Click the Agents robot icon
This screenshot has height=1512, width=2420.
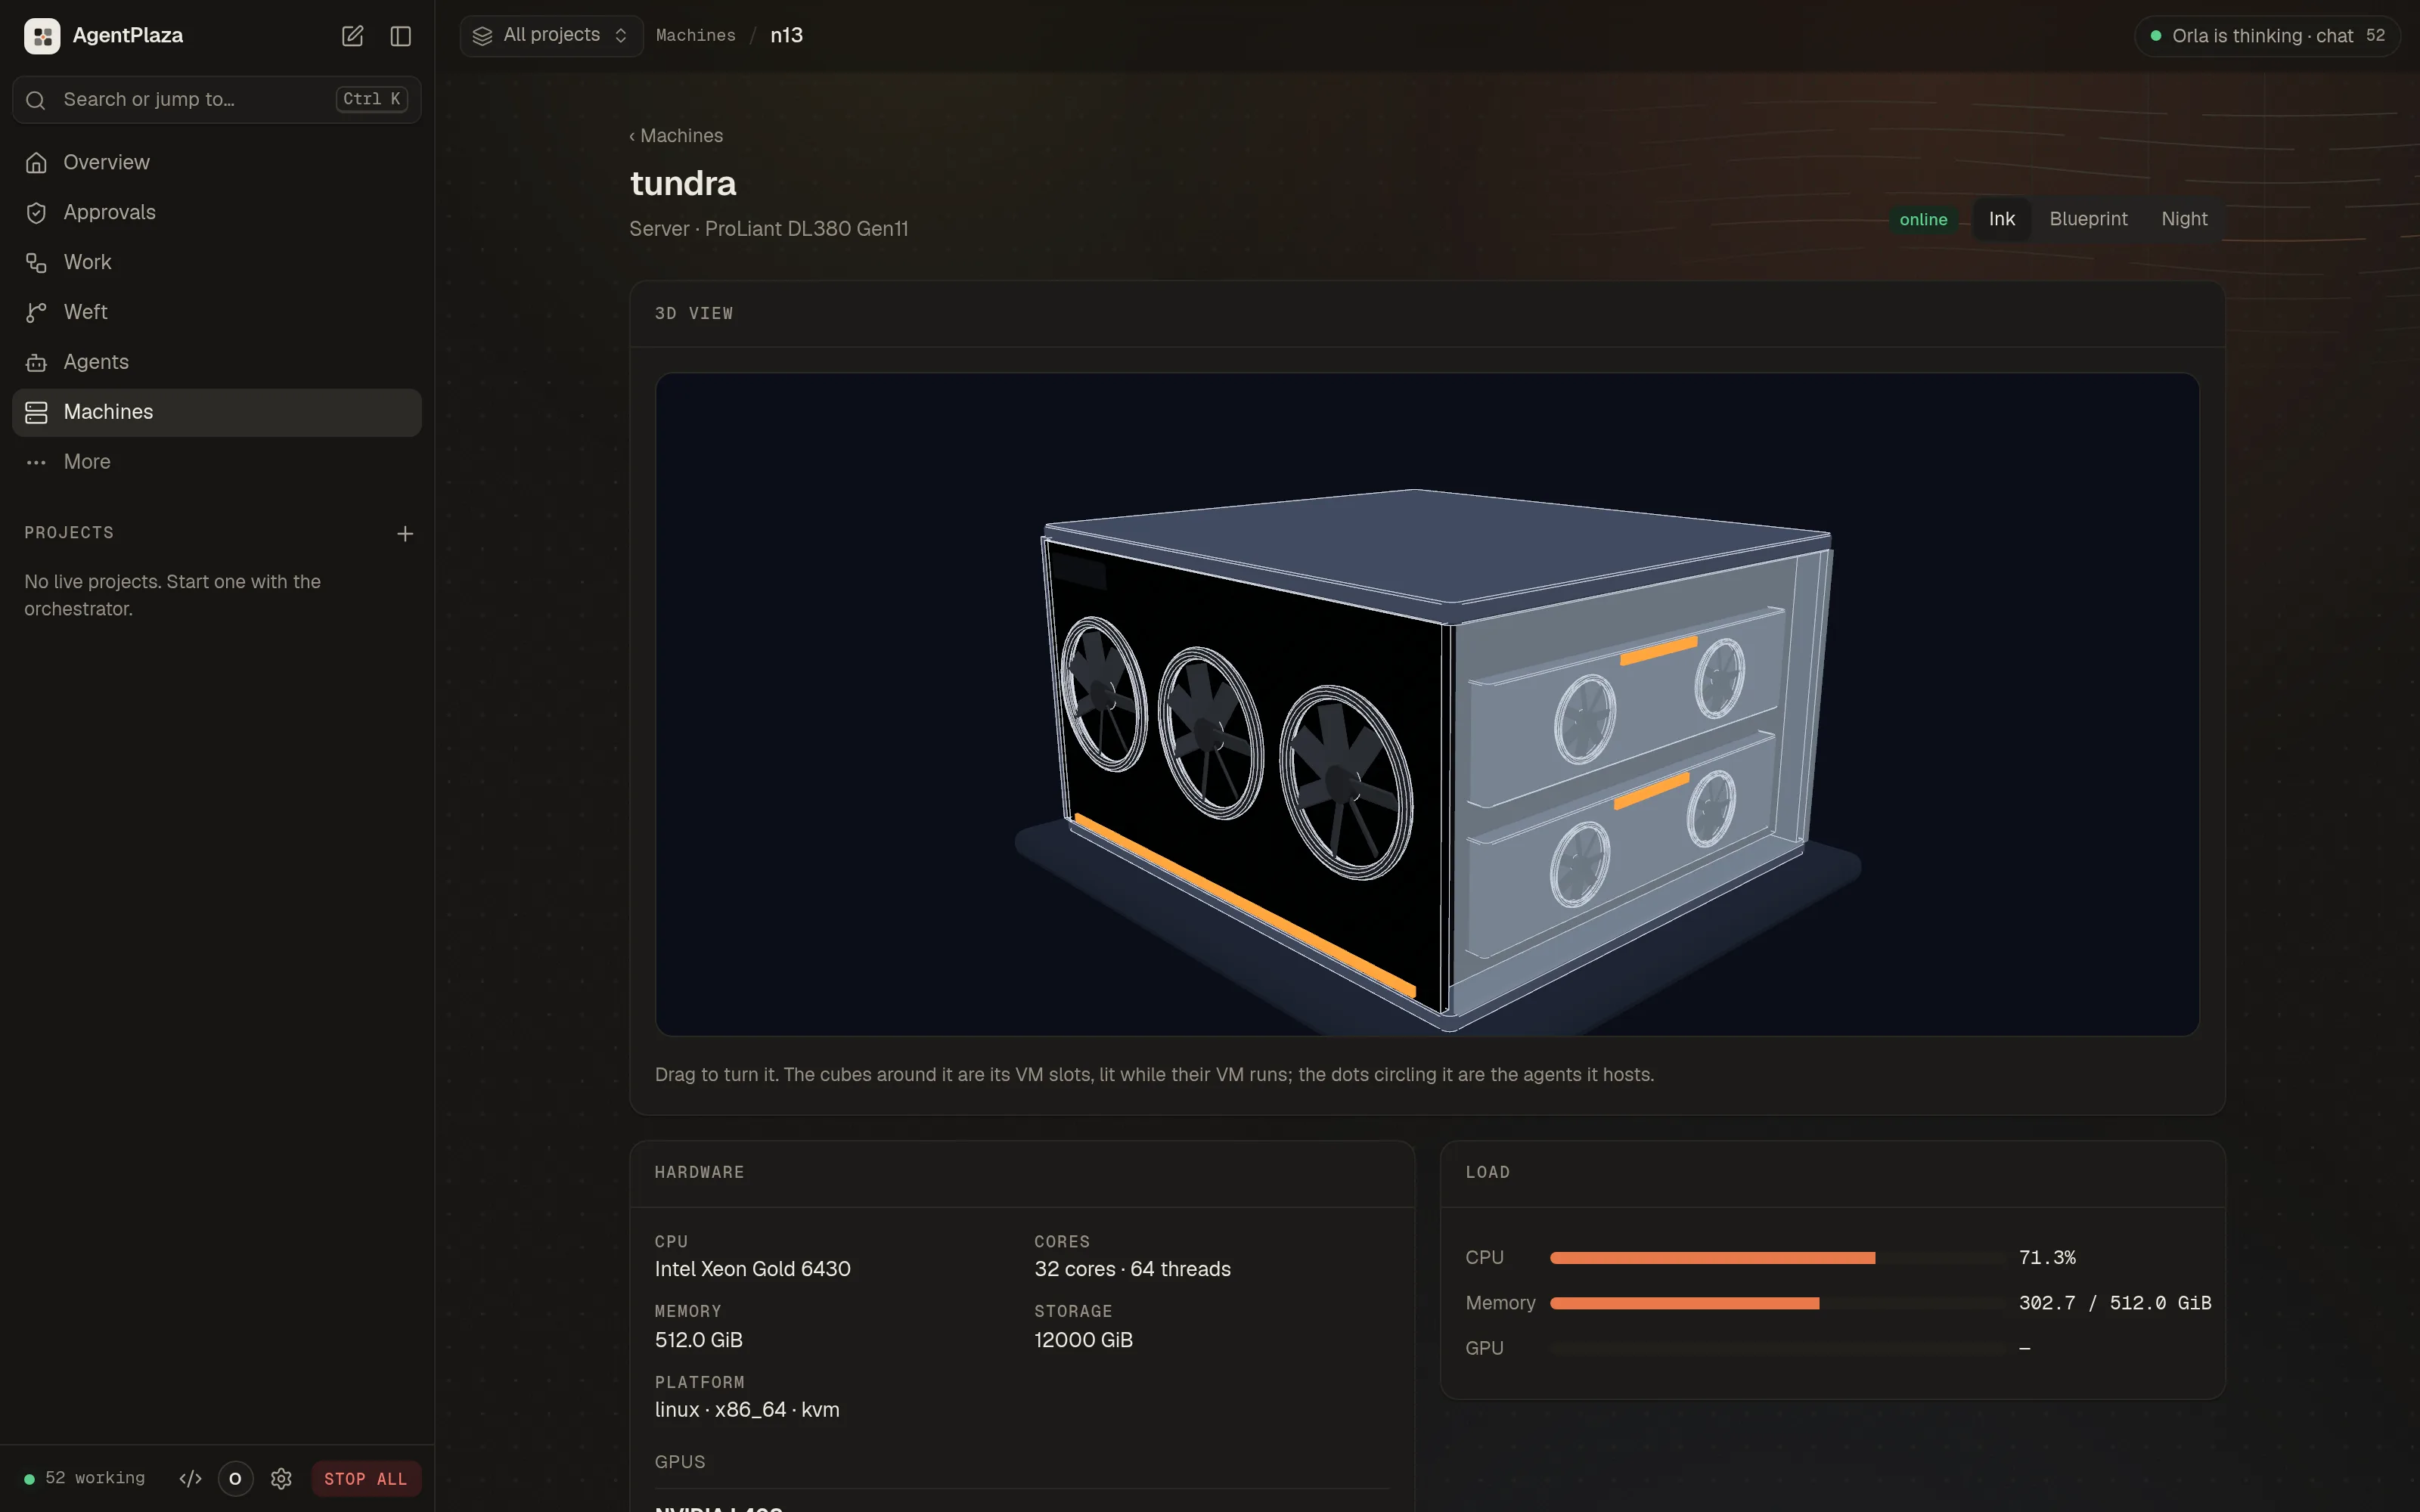pyautogui.click(x=36, y=362)
